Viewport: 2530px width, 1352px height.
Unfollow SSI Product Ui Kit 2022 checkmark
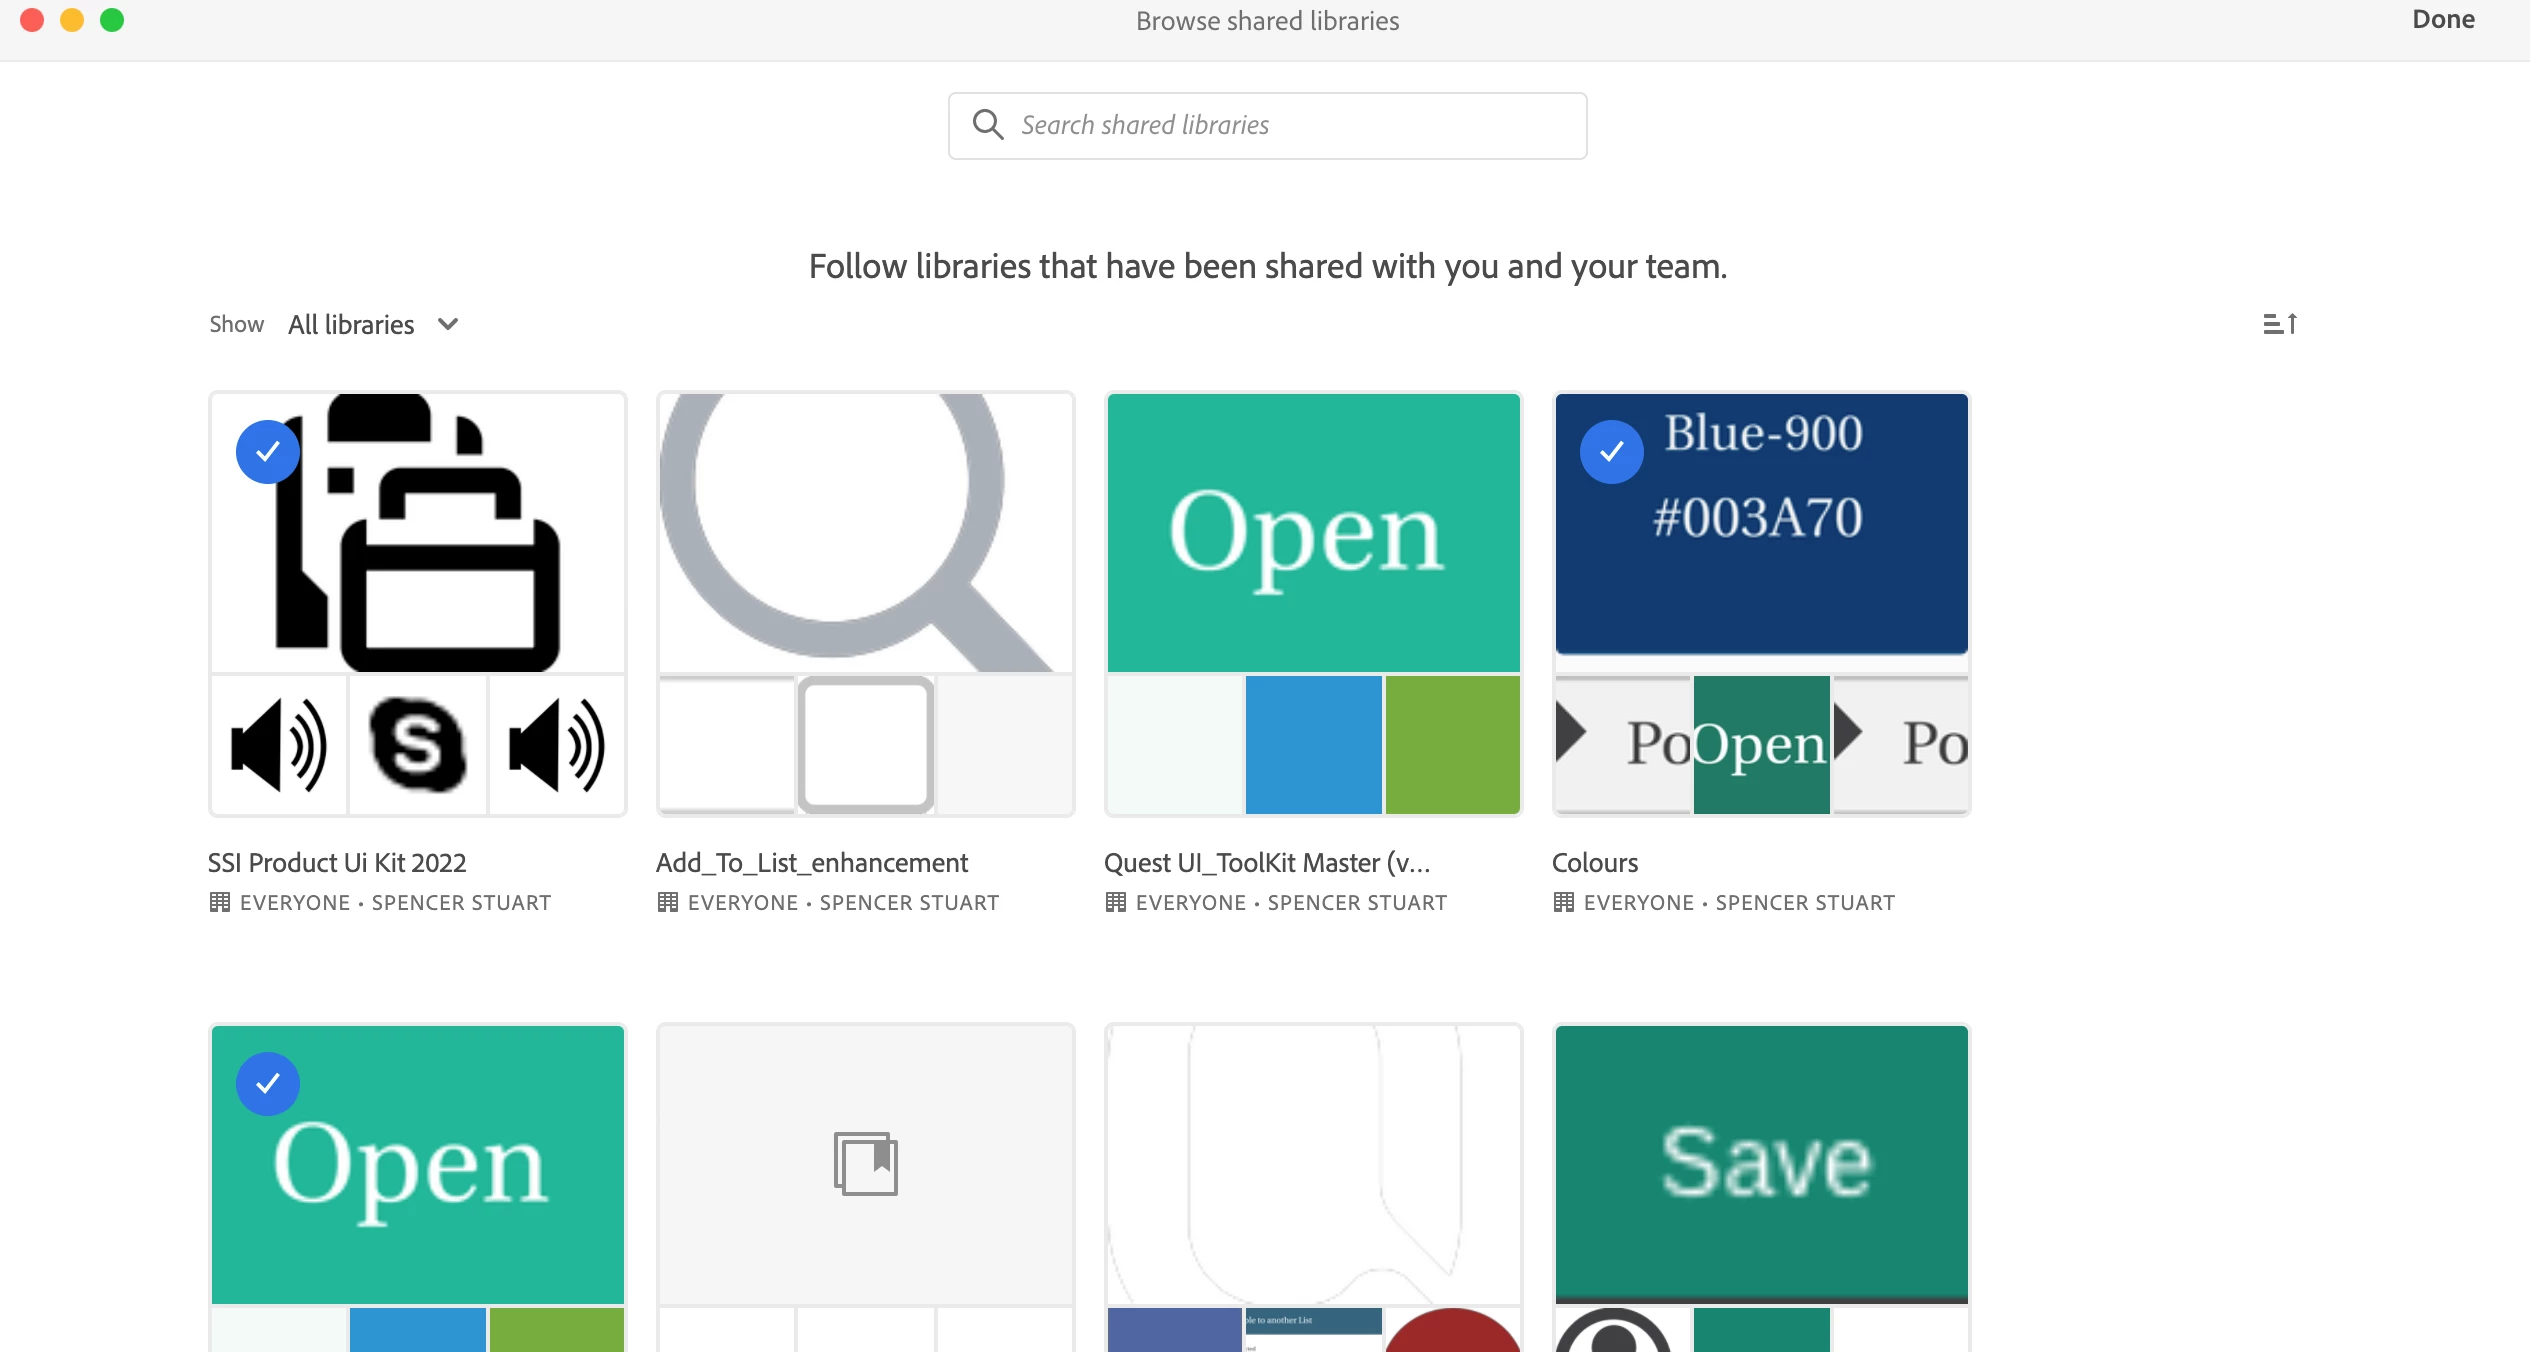(267, 452)
